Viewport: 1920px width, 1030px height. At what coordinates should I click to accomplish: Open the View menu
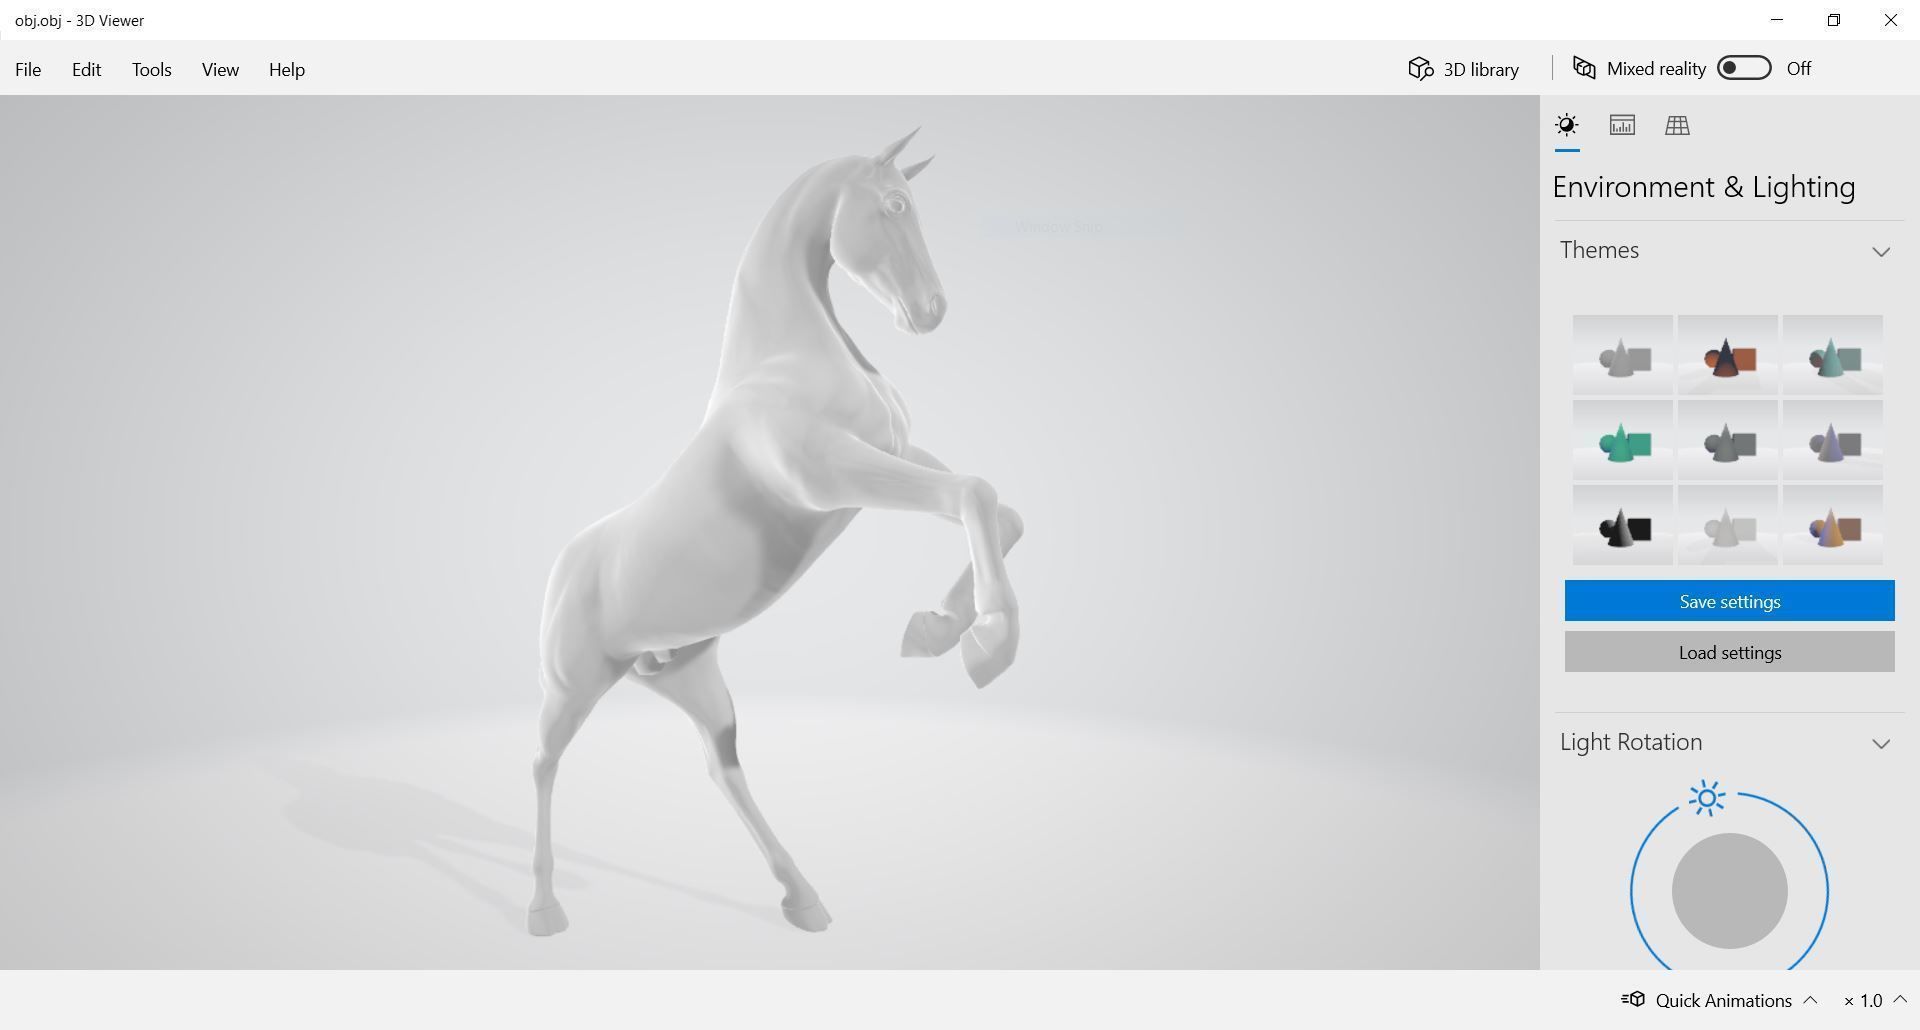pyautogui.click(x=220, y=69)
